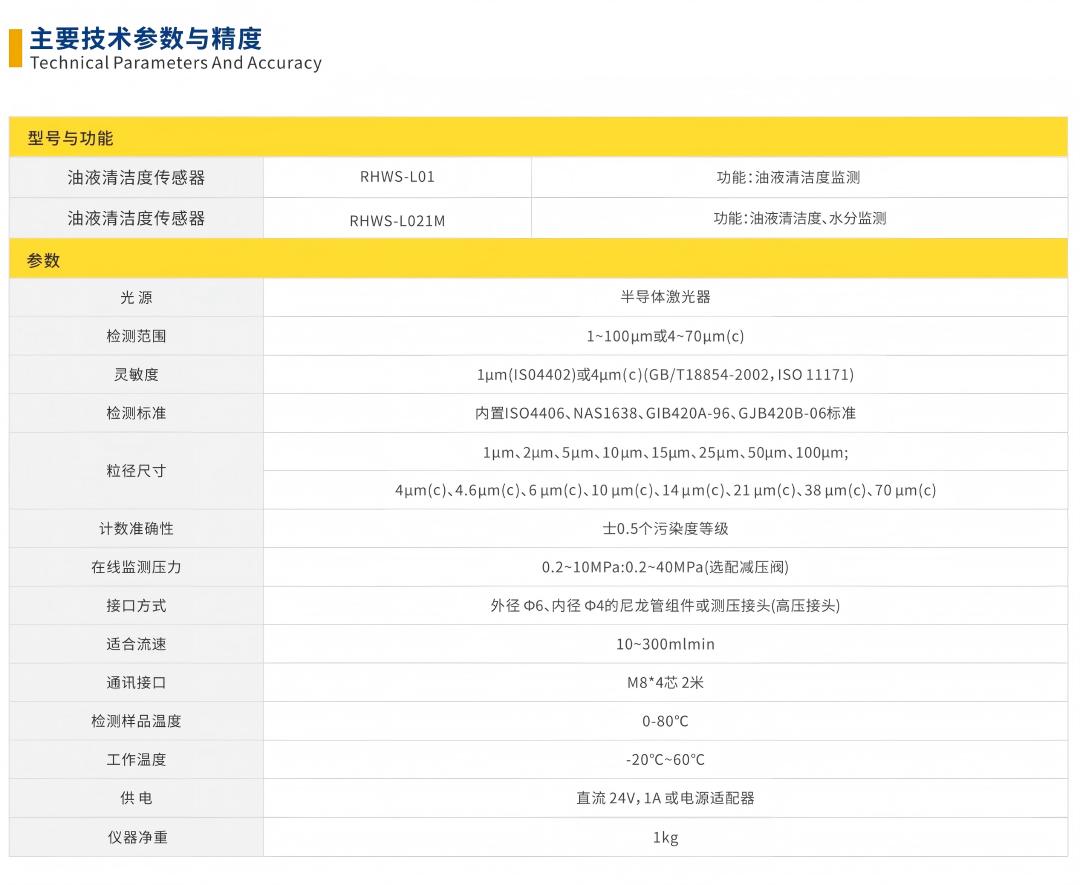
Task: Click the 功能:油液清洁度、水分监测 cell
Action: click(799, 218)
